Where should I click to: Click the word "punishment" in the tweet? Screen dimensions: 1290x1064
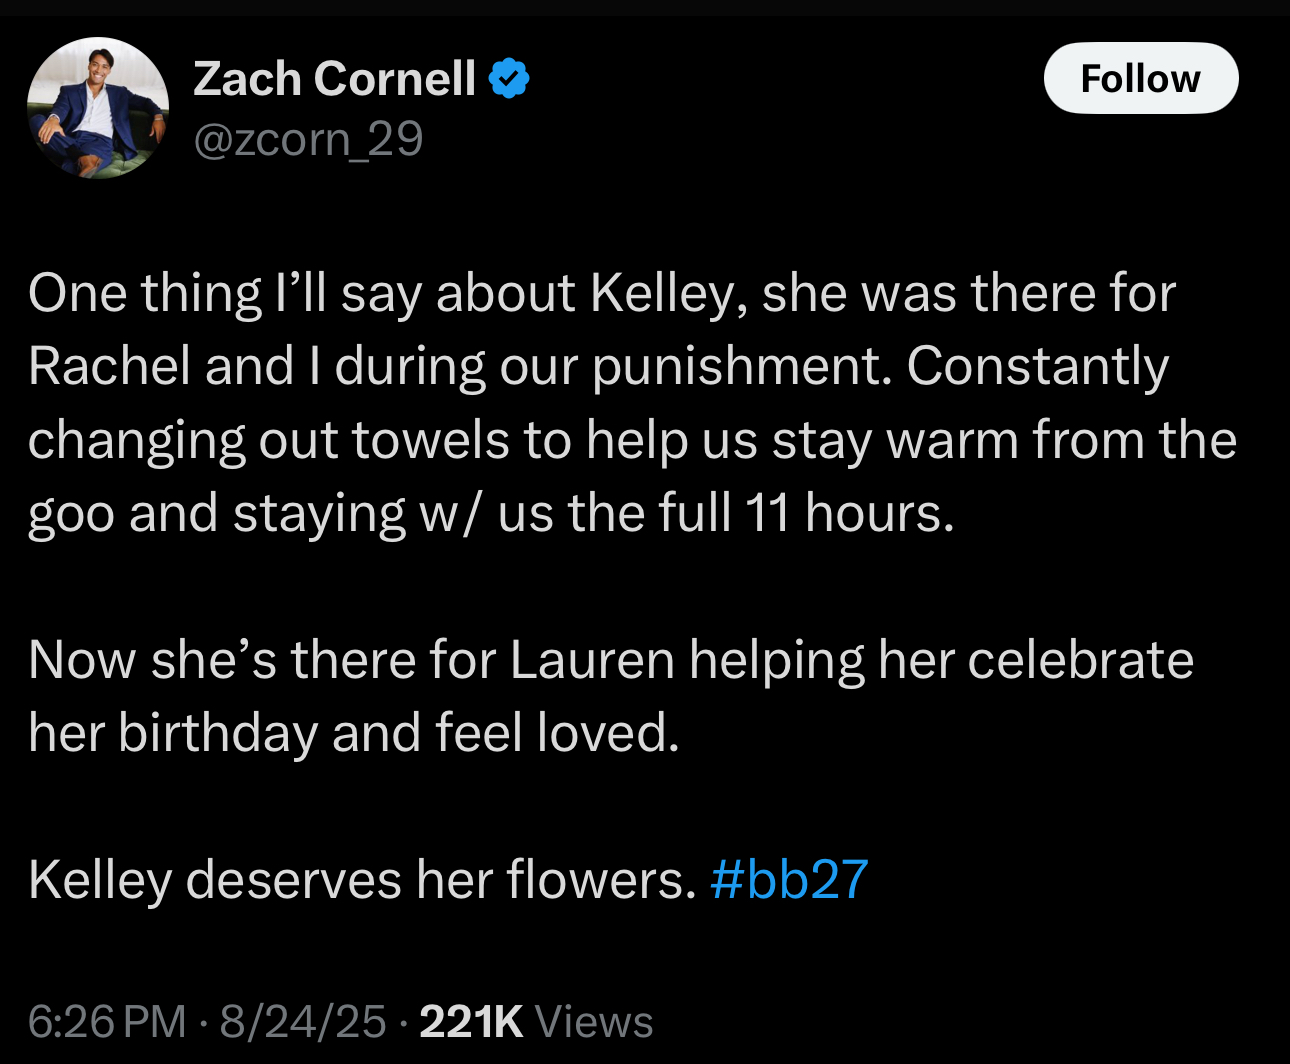click(x=740, y=368)
